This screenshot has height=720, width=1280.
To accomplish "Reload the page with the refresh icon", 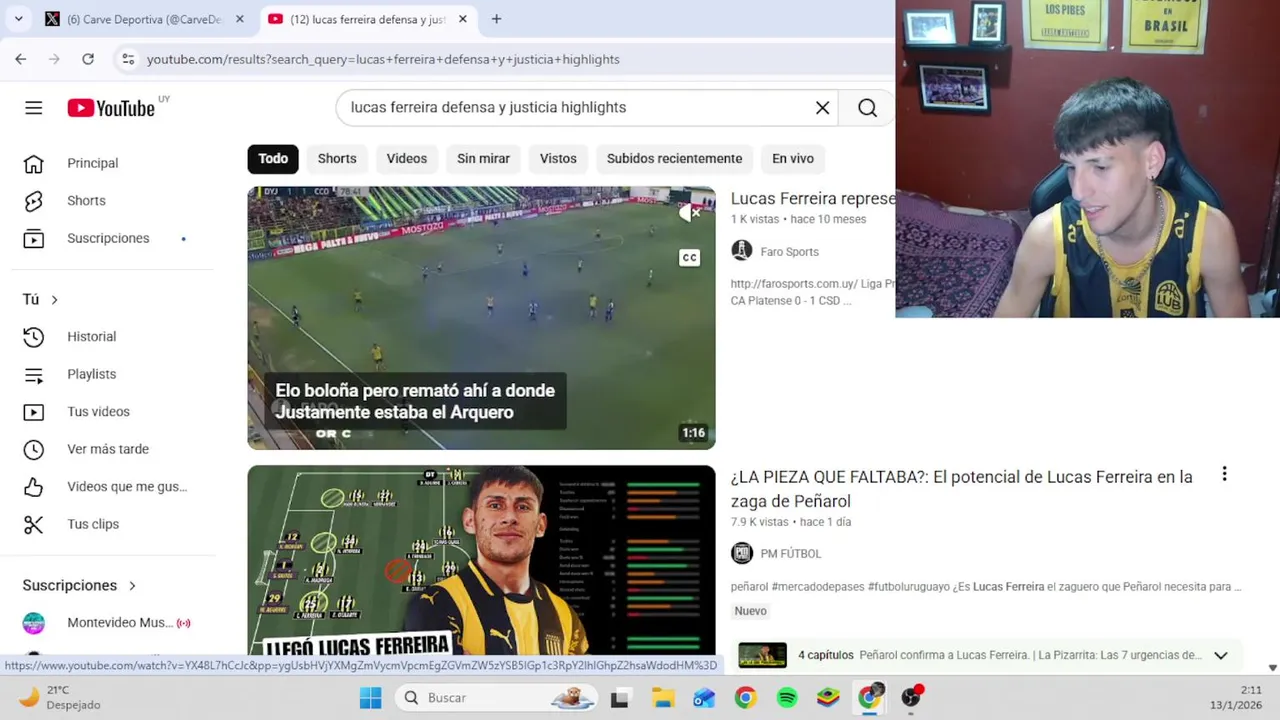I will [88, 59].
